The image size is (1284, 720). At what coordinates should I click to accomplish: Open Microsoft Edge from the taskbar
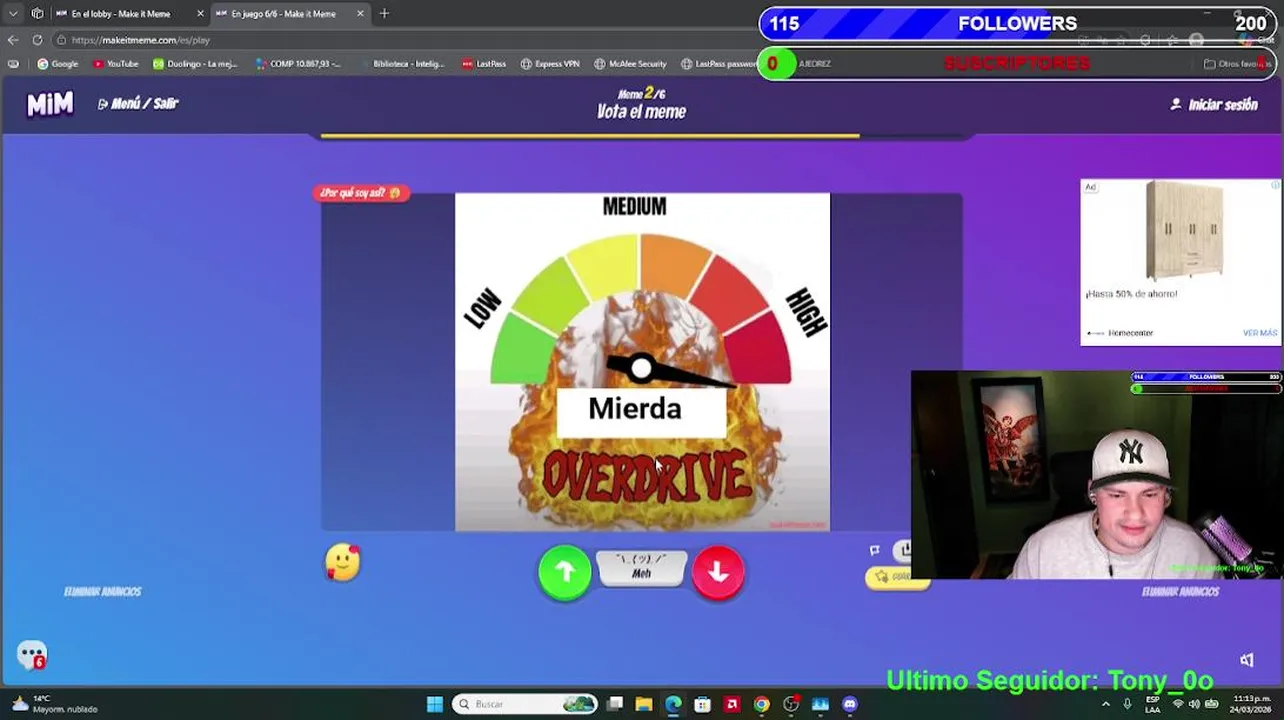pos(673,704)
